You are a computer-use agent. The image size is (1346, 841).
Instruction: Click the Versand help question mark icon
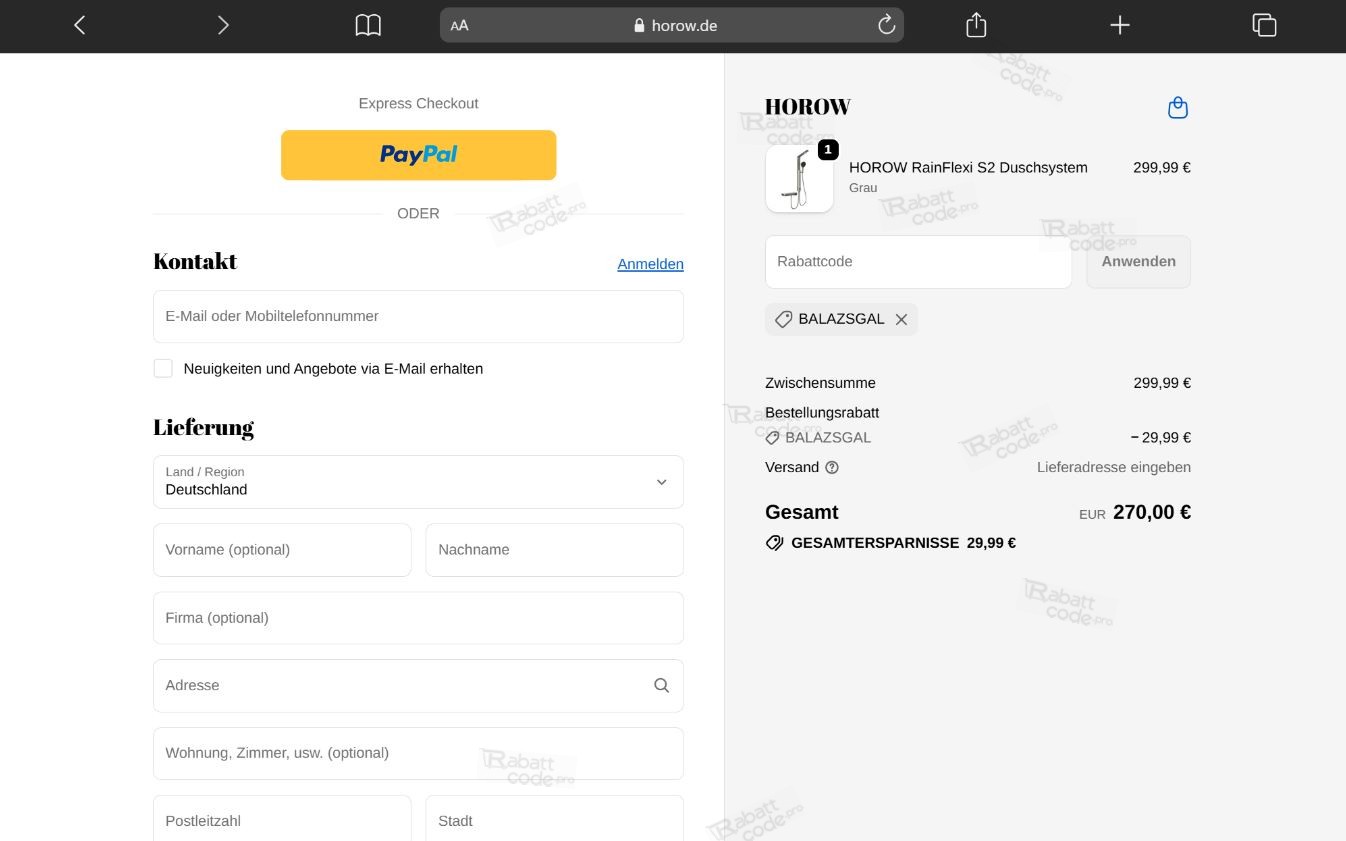click(x=832, y=467)
